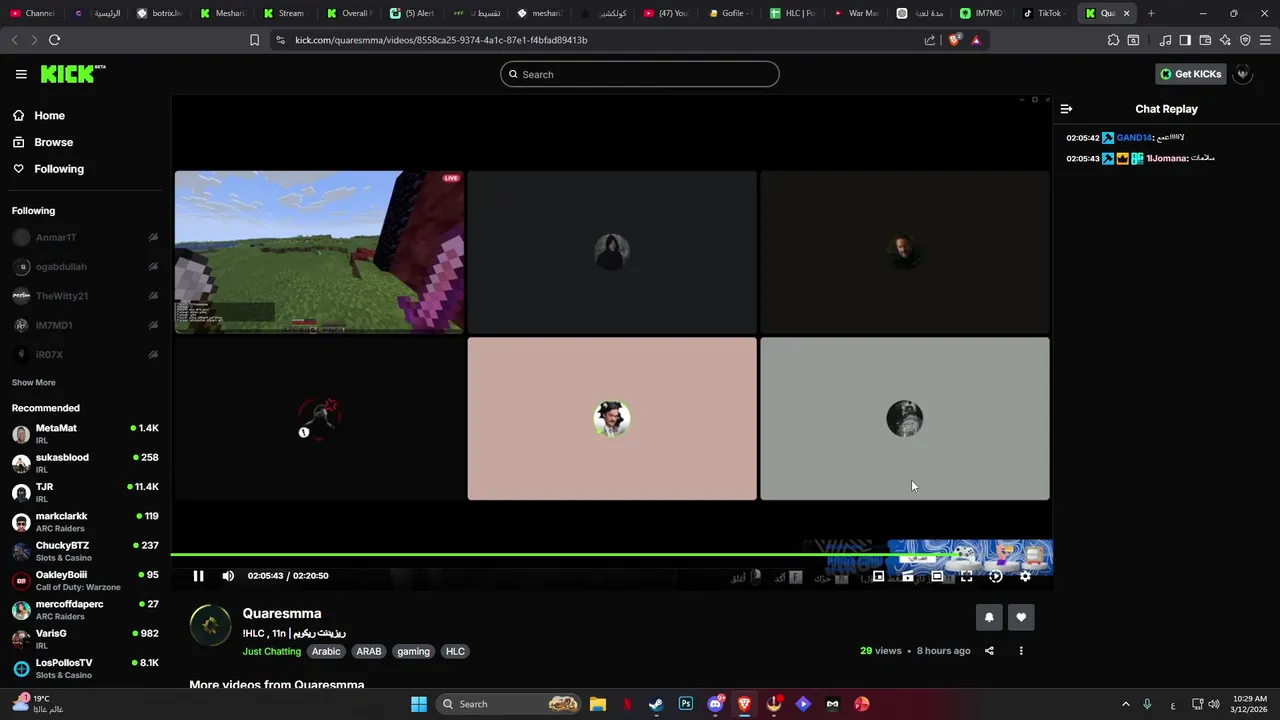Open followed channel ogabdullah
Screen dimensions: 1280x720
click(85, 267)
